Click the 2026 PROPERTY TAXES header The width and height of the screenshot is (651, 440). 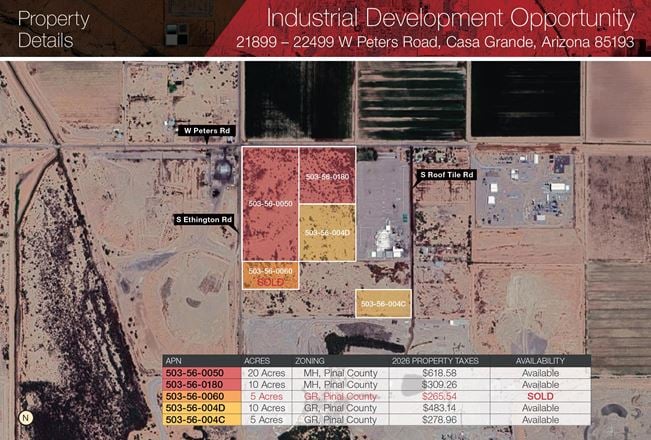436,361
